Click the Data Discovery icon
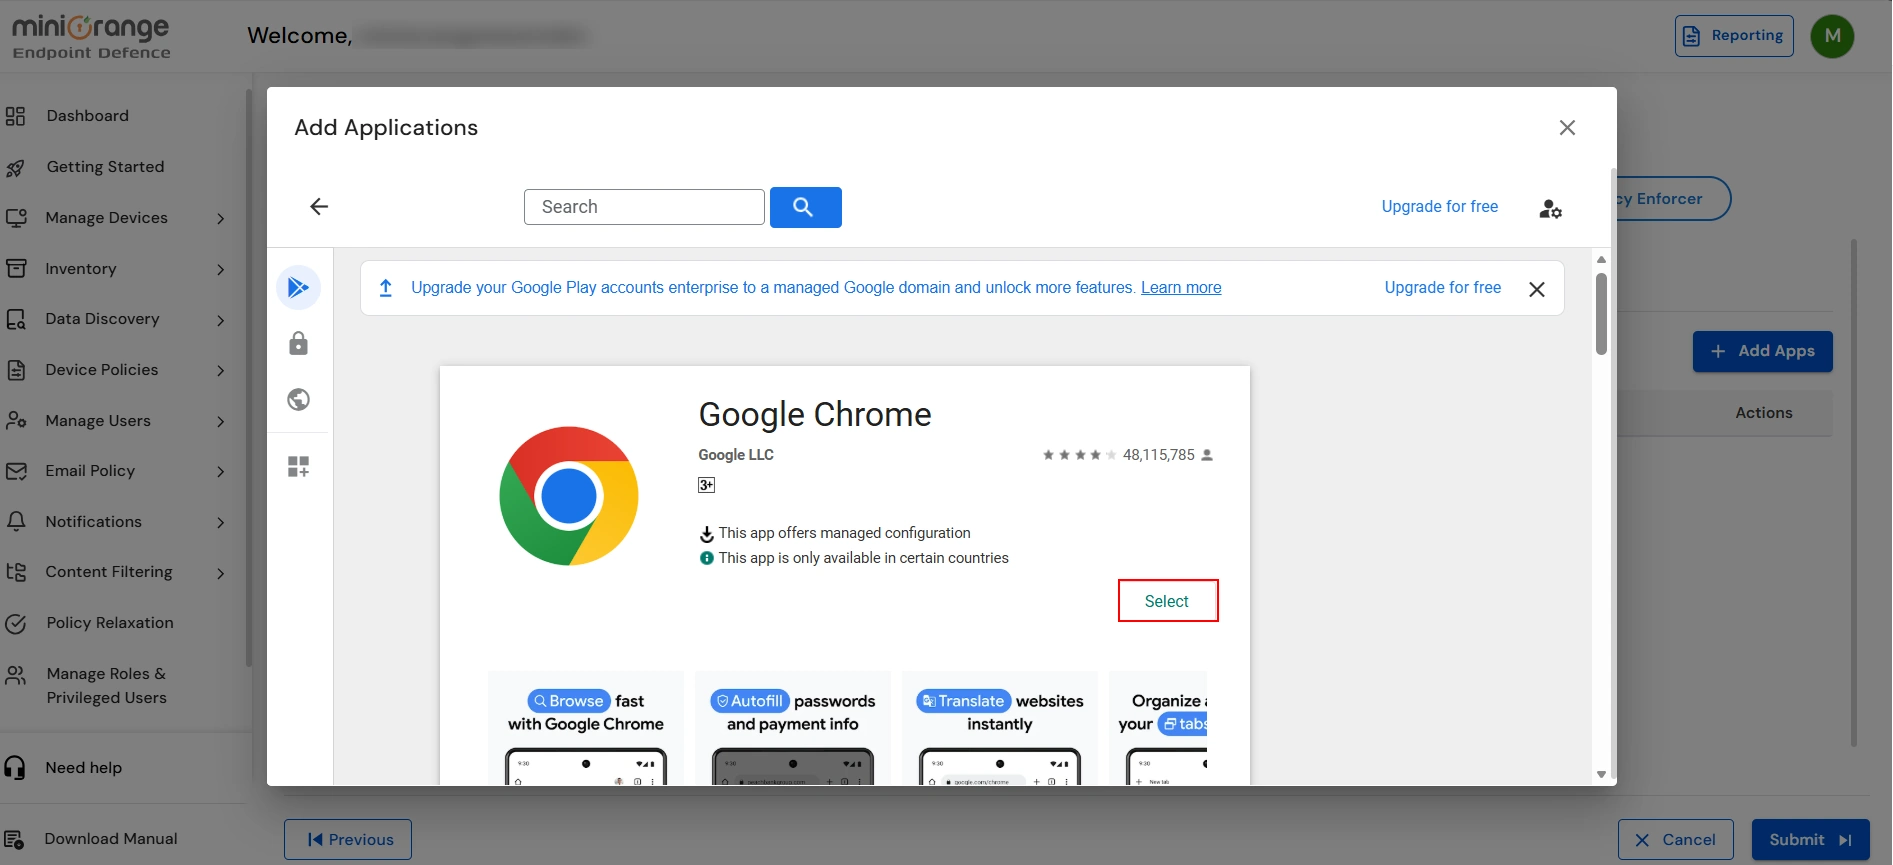Viewport: 1893px width, 865px height. point(15,319)
